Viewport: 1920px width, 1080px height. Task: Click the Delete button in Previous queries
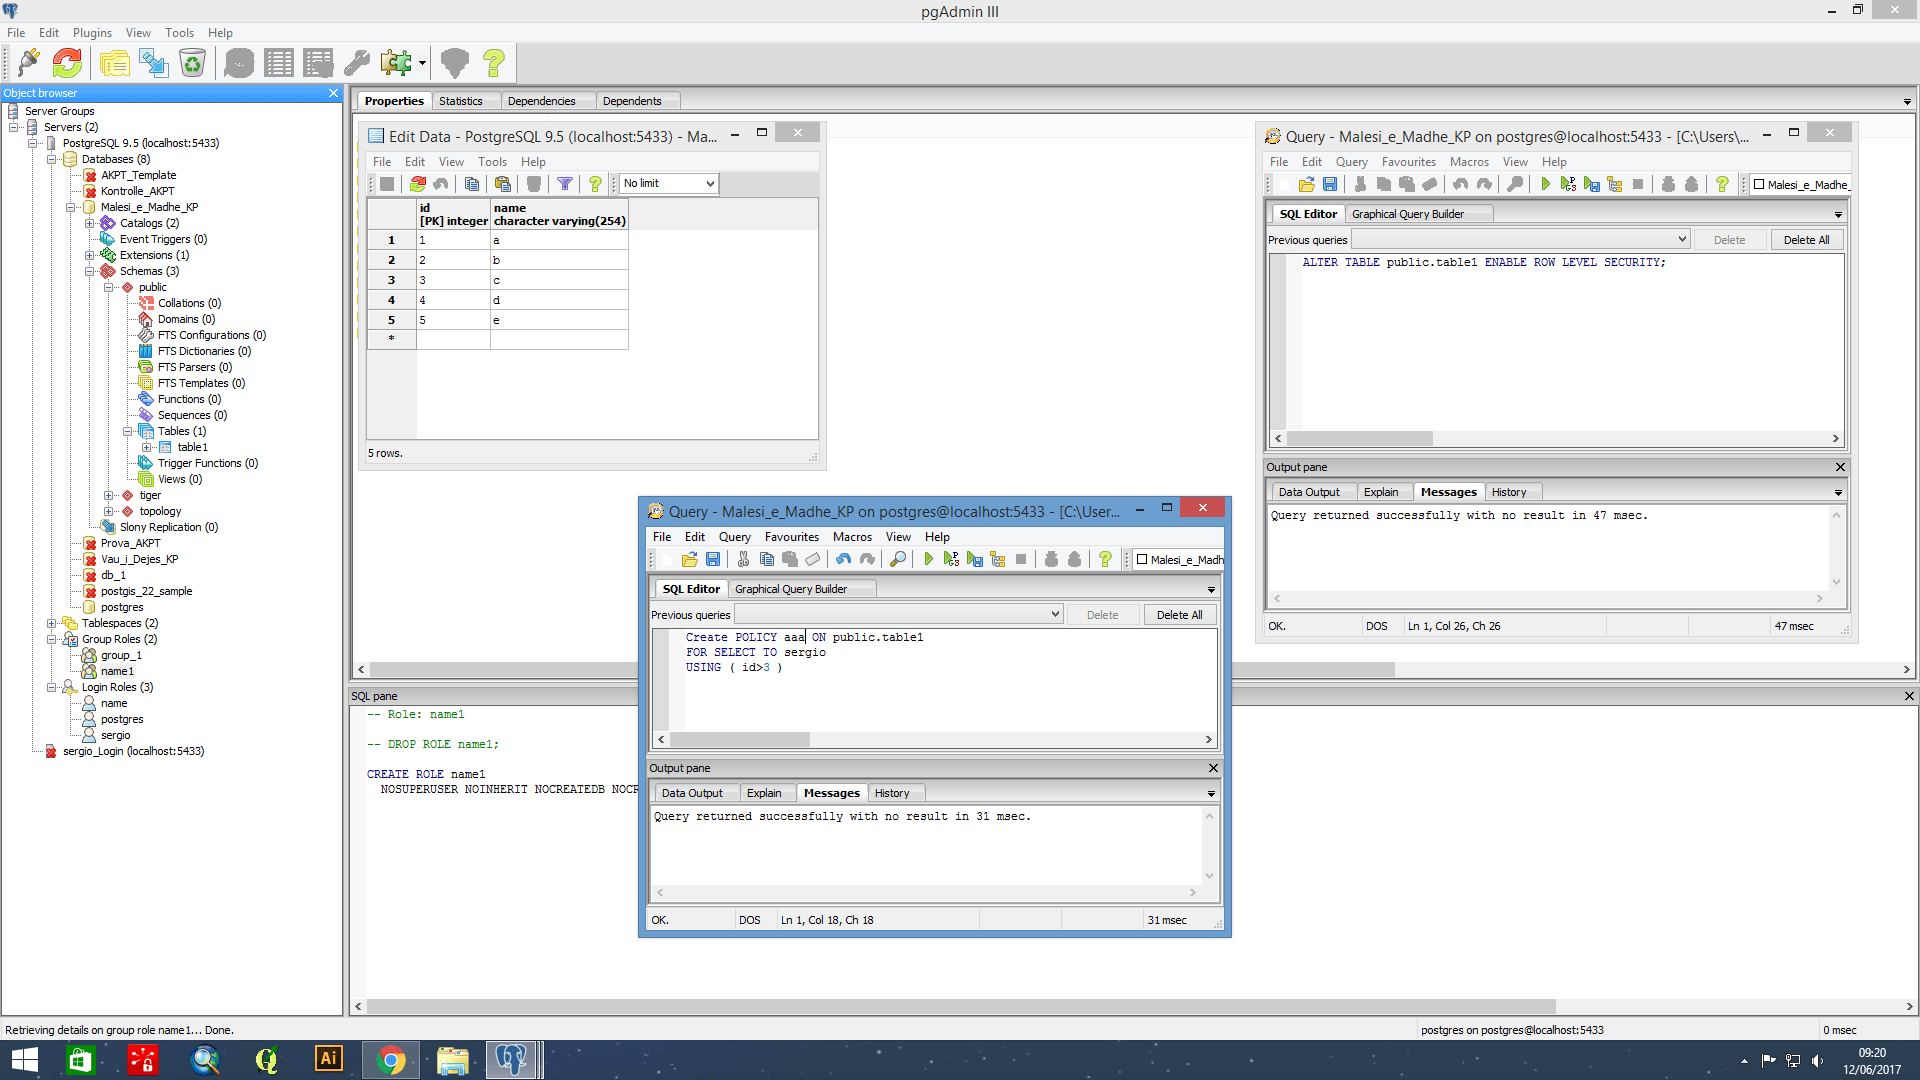[1101, 613]
